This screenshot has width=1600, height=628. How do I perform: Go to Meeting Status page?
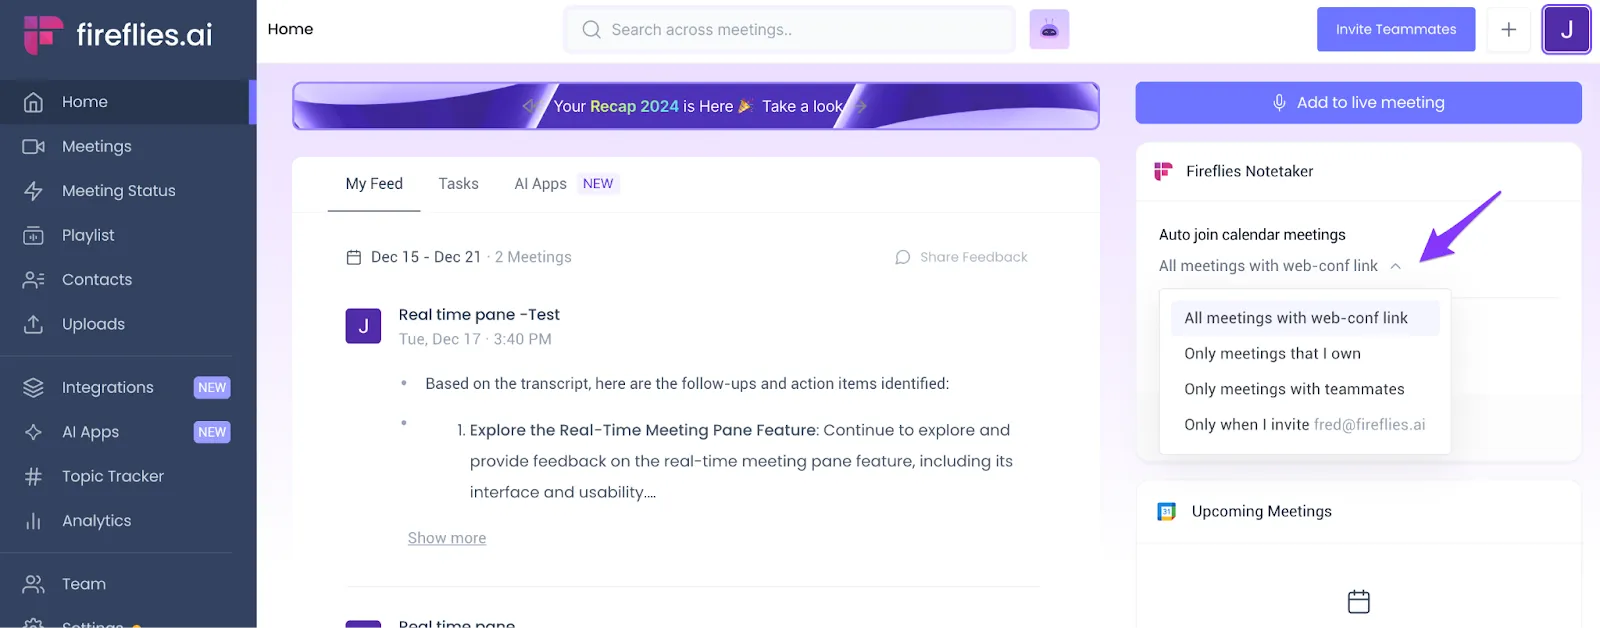pyautogui.click(x=126, y=191)
